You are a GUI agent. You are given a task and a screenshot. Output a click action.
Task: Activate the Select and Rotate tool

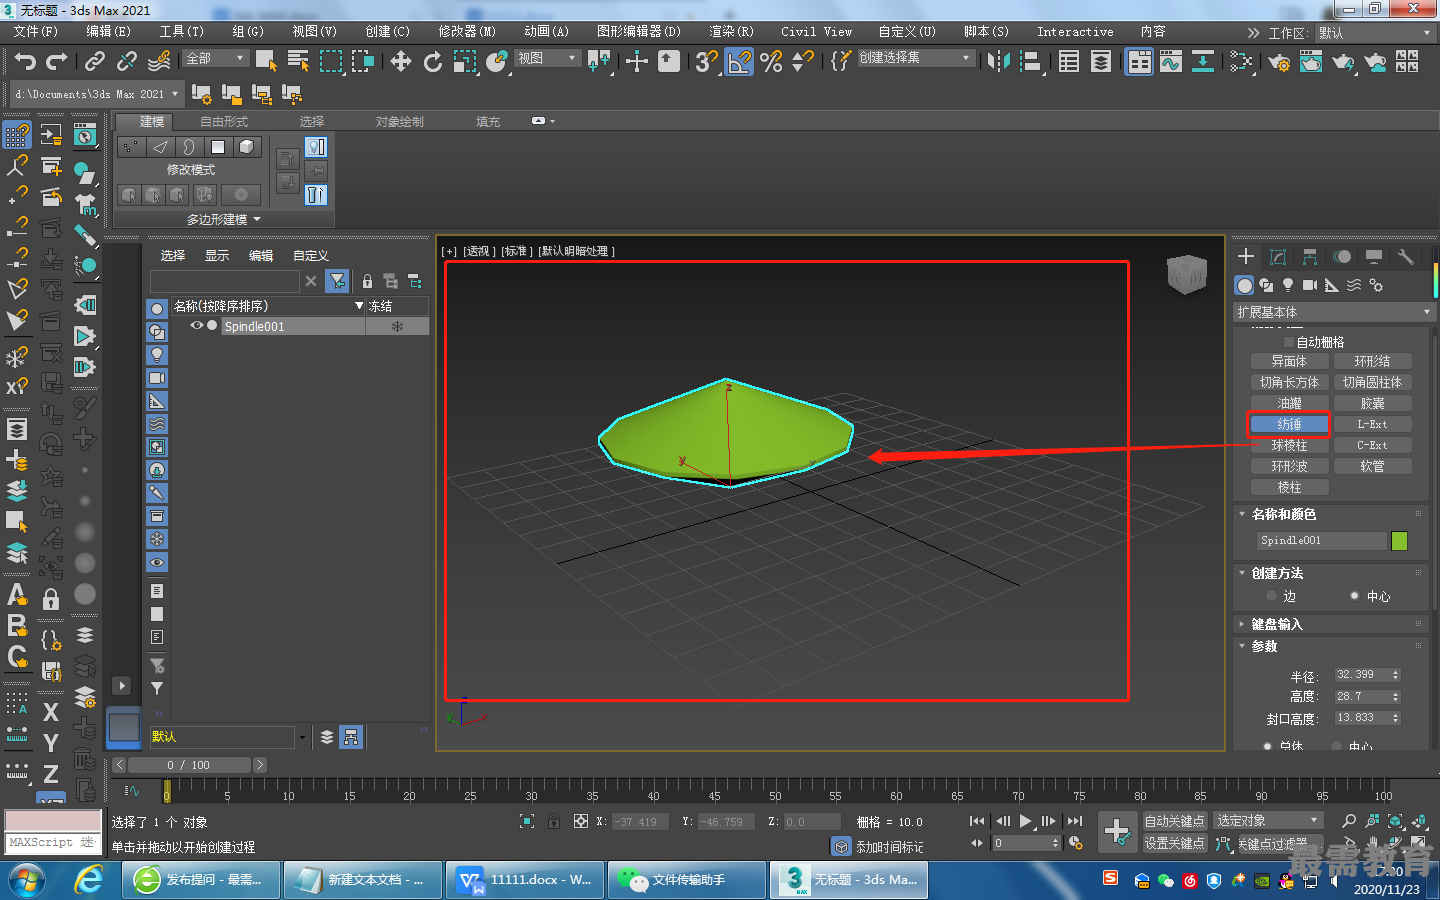tap(433, 61)
